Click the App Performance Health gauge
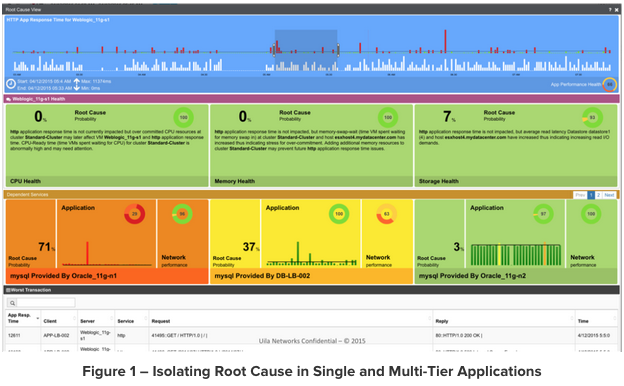624x386 pixels. pyautogui.click(x=609, y=84)
